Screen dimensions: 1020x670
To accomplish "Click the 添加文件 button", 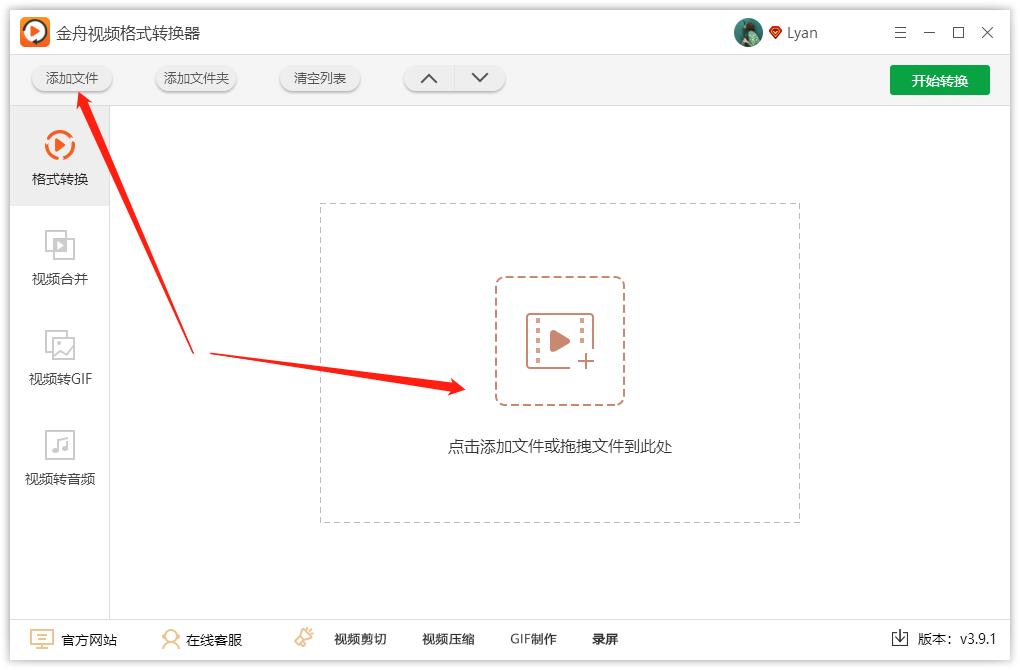I will pos(71,77).
